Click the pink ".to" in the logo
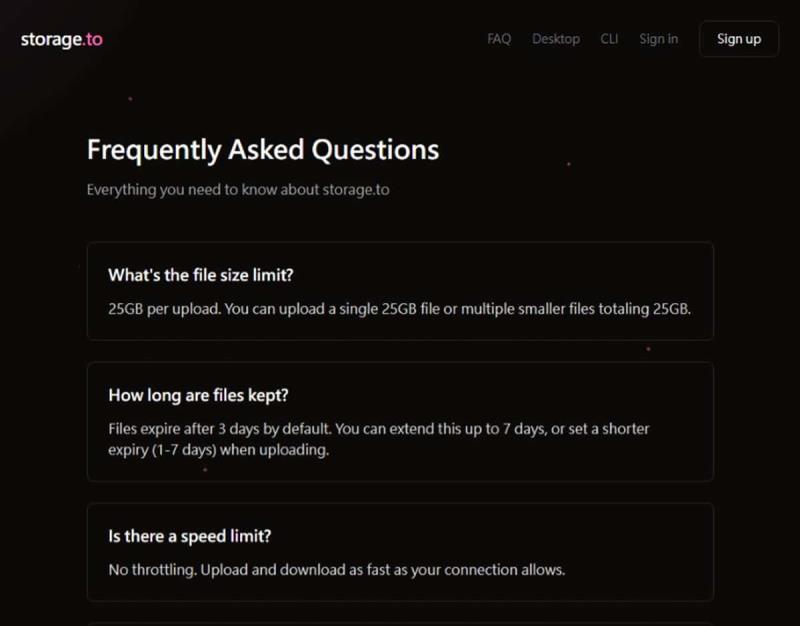The image size is (800, 626). [93, 40]
